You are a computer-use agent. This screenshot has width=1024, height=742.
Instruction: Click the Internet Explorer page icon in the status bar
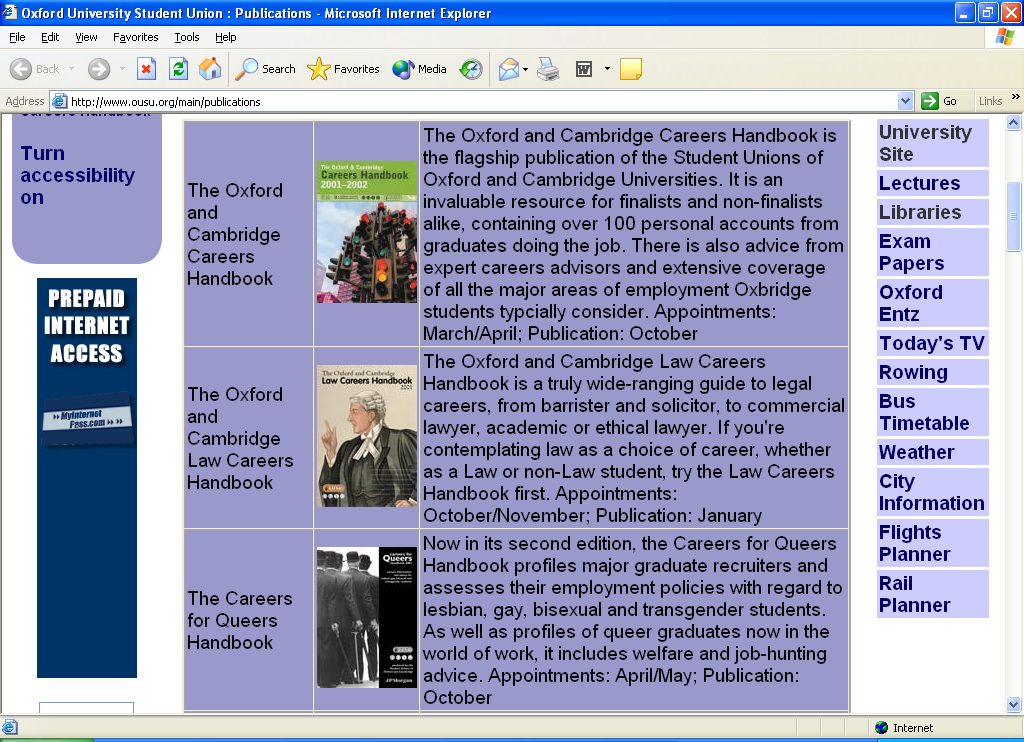point(9,727)
